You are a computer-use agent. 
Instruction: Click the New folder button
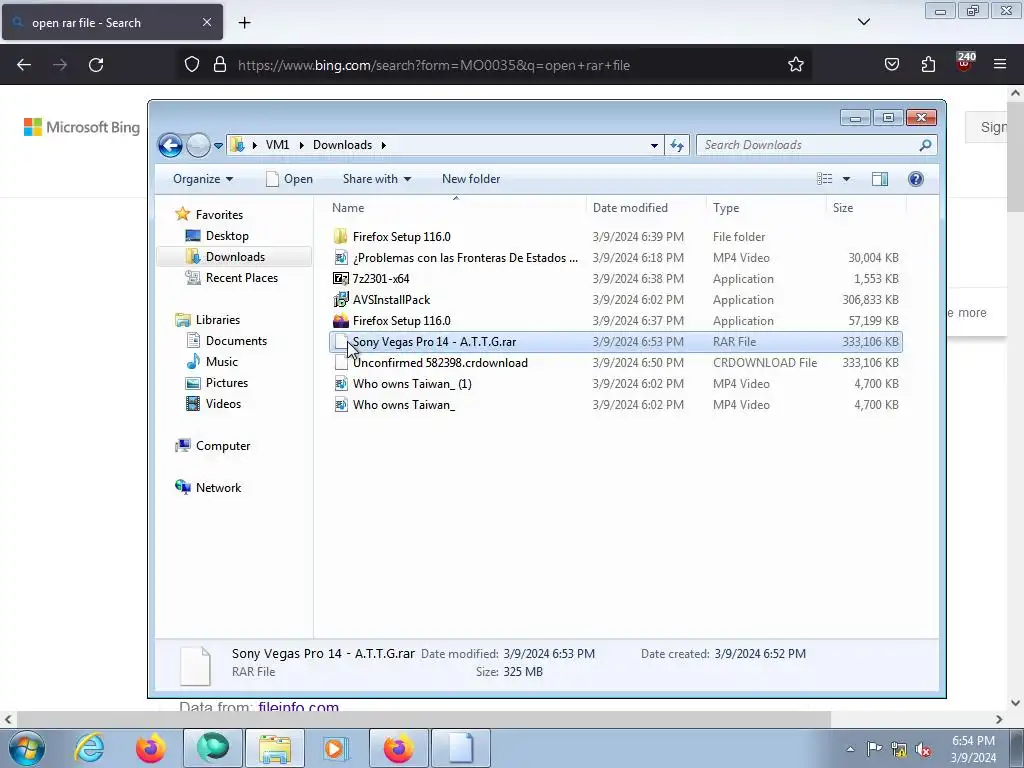471,179
